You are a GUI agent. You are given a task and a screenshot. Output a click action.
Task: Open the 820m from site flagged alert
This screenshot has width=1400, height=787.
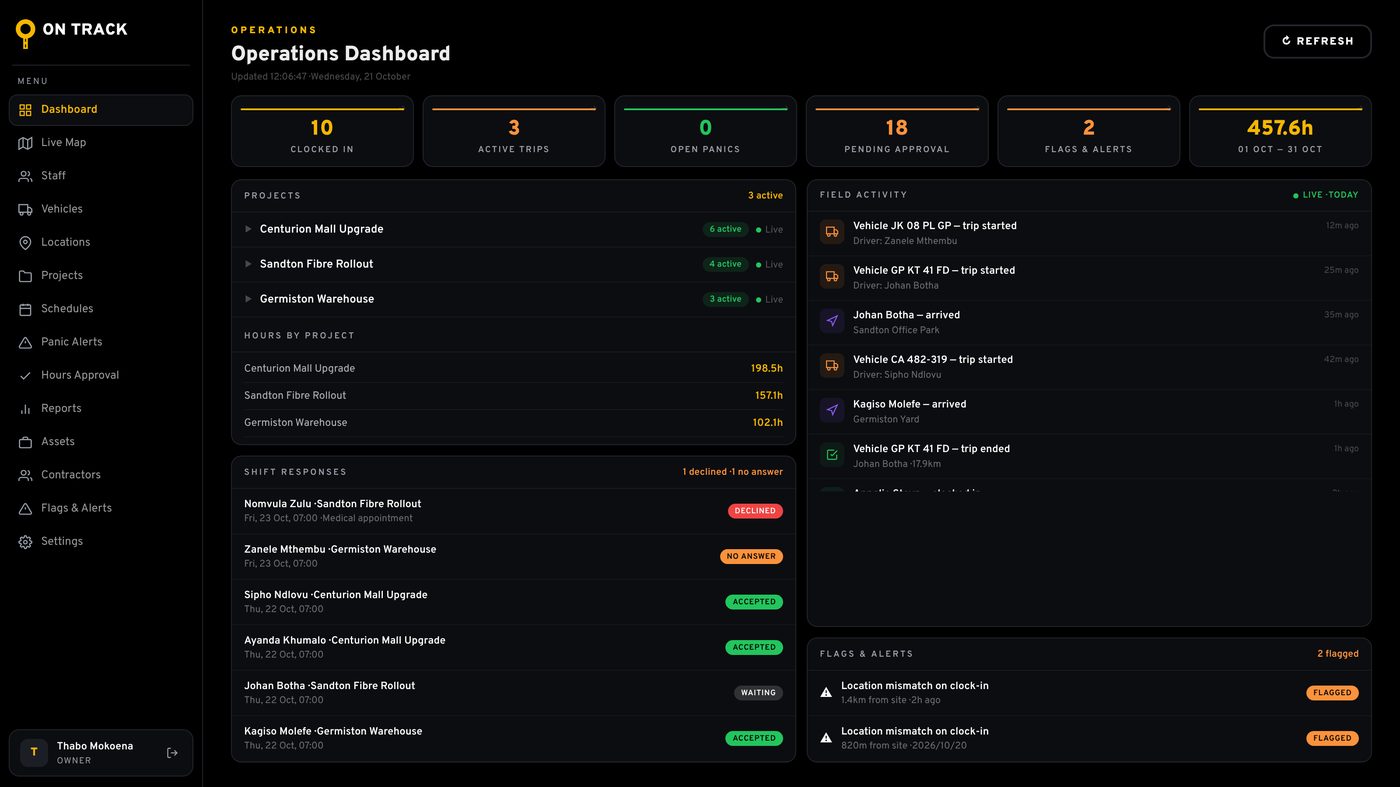pyautogui.click(x=1089, y=738)
